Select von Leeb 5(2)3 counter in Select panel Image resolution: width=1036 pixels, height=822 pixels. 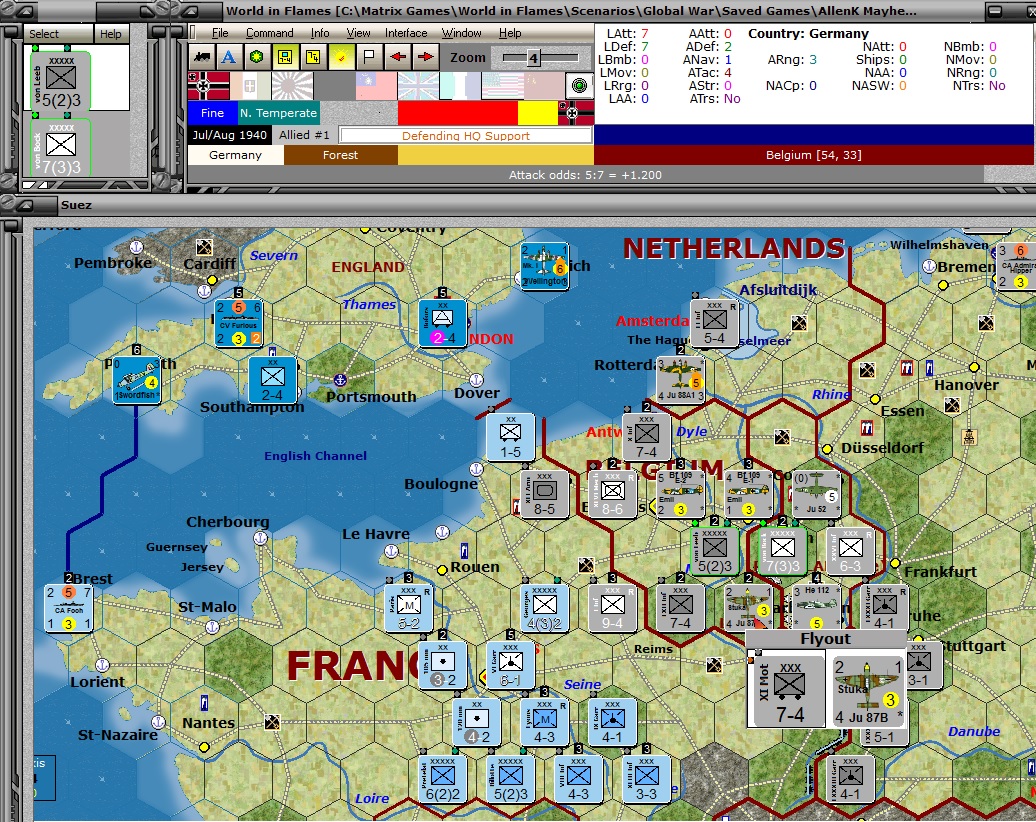click(60, 81)
